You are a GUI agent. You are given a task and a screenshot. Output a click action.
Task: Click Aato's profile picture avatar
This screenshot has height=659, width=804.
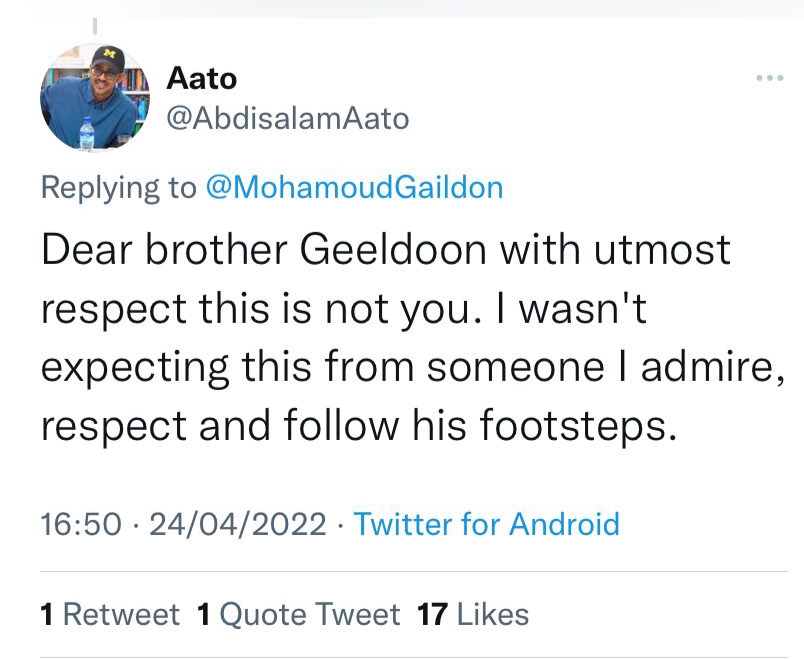coord(94,98)
